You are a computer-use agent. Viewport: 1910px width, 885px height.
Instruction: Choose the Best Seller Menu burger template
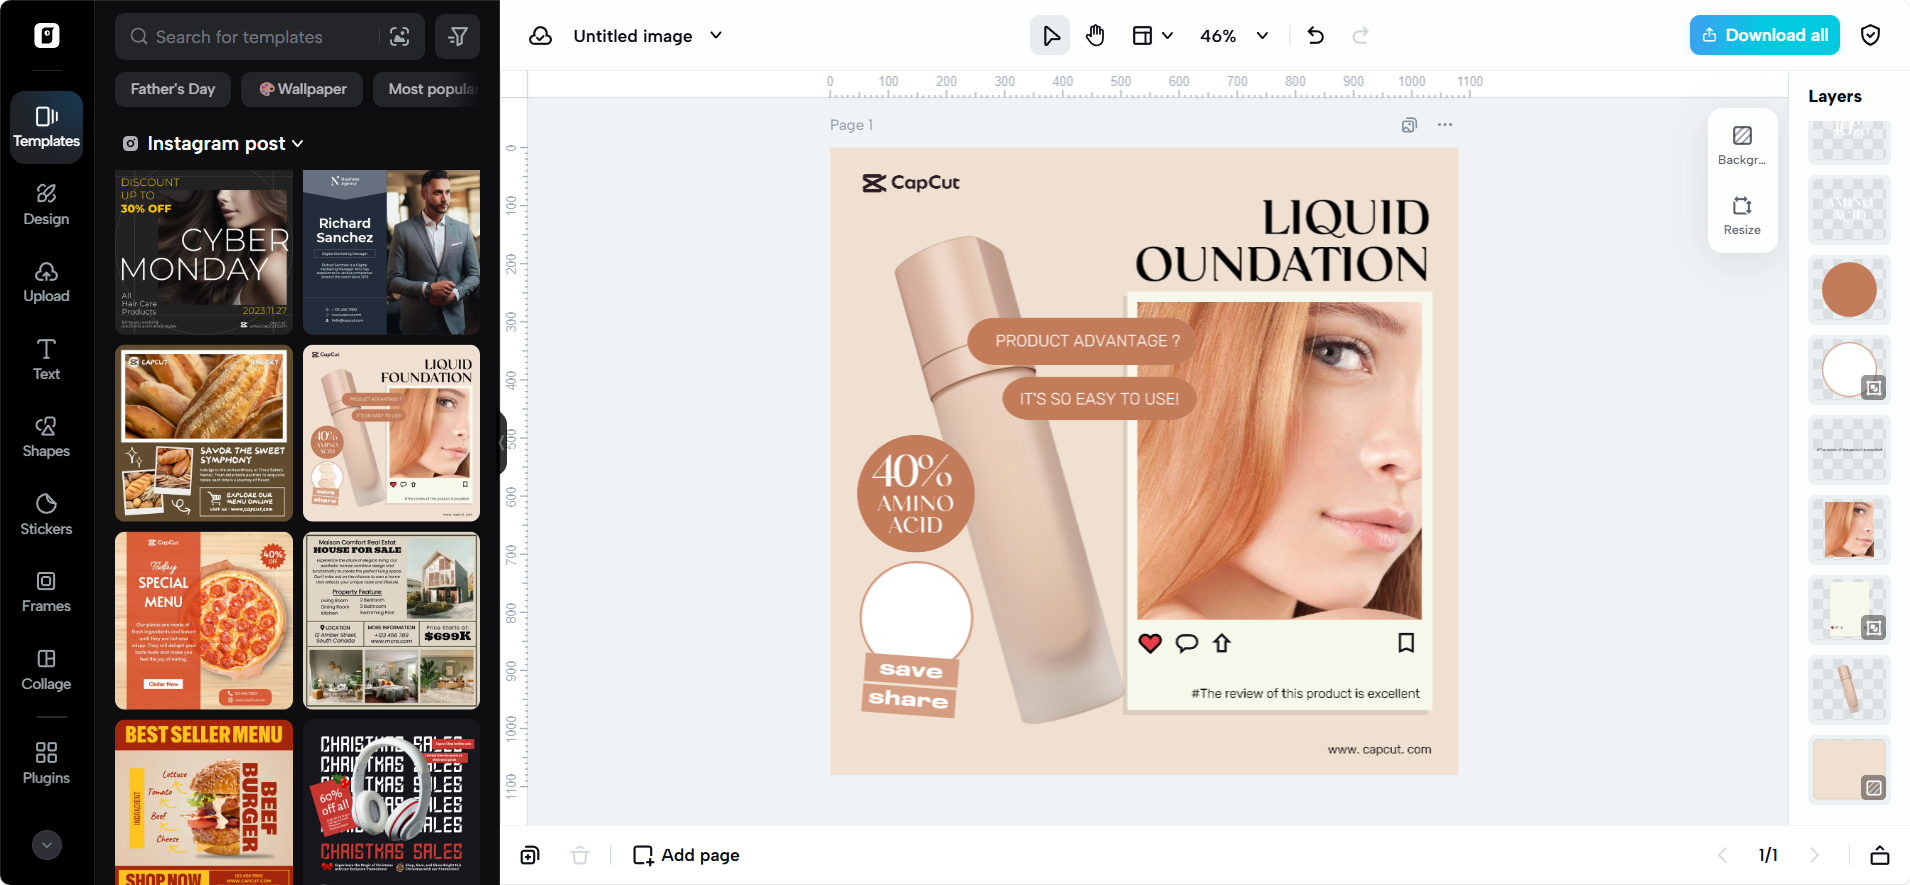point(204,802)
